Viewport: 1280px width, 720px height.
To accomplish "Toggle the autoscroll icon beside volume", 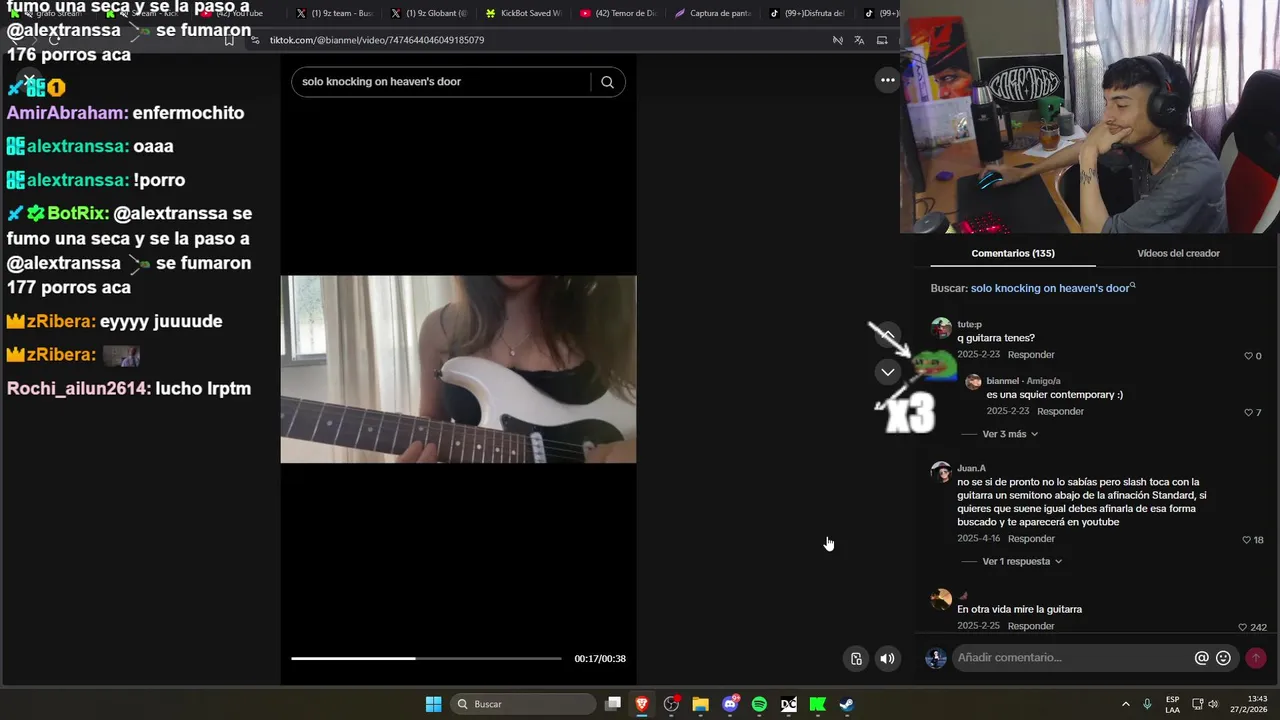I will [x=856, y=658].
